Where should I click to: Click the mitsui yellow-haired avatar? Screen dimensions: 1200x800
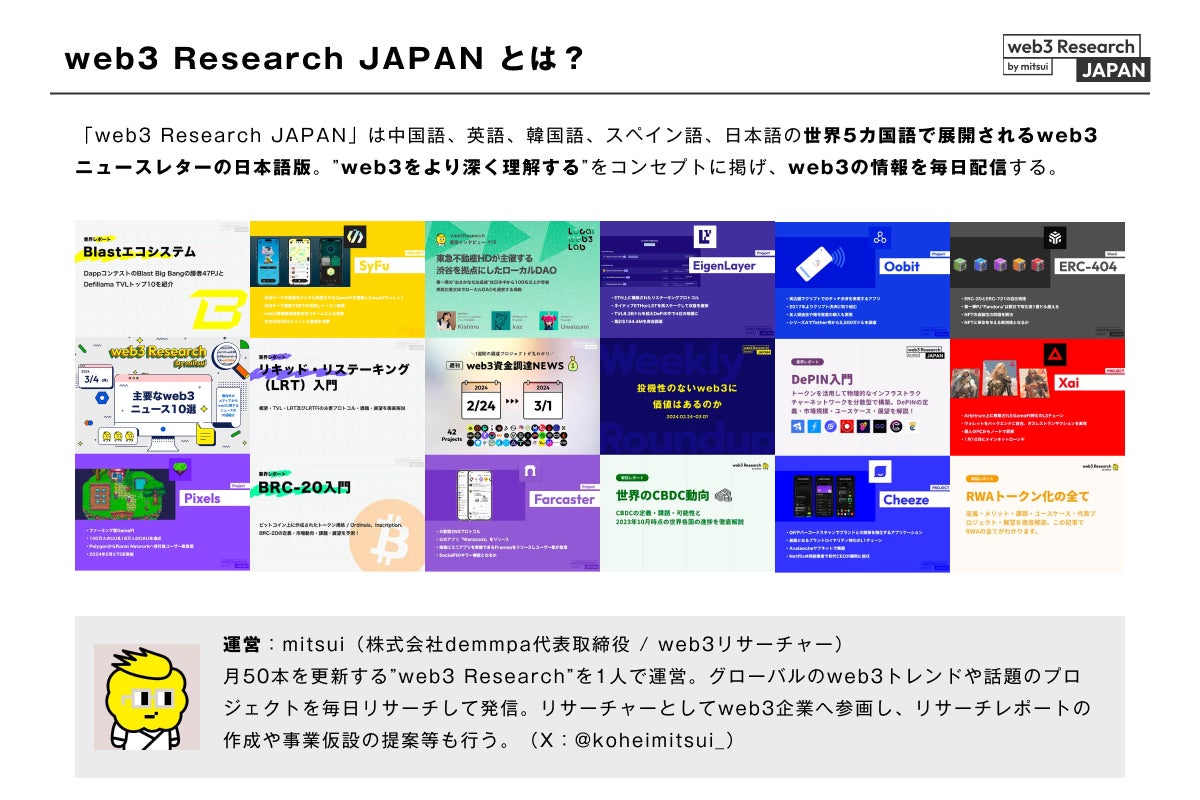147,697
